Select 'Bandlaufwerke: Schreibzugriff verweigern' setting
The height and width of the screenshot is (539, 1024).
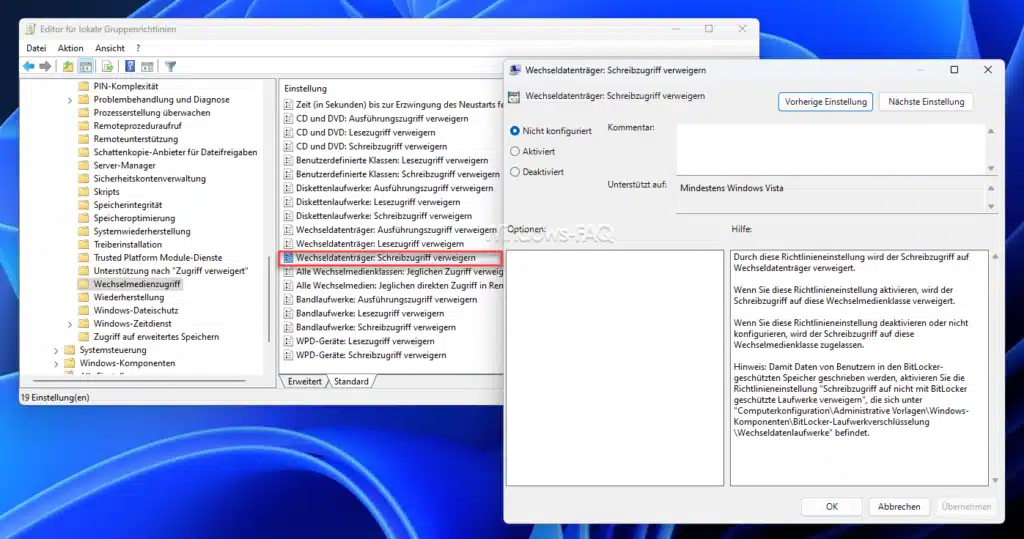[x=376, y=327]
